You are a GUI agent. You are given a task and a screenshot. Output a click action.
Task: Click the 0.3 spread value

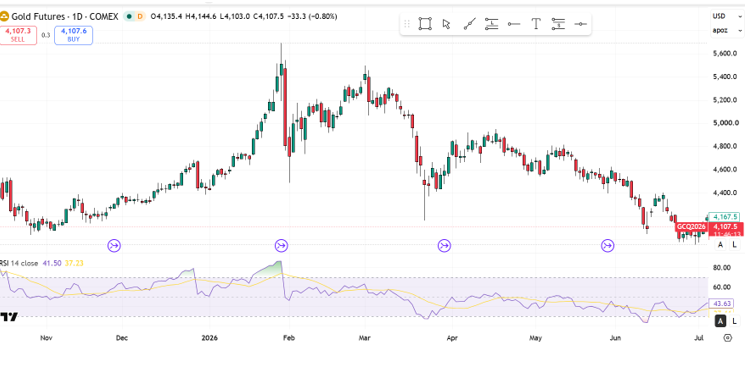click(46, 35)
